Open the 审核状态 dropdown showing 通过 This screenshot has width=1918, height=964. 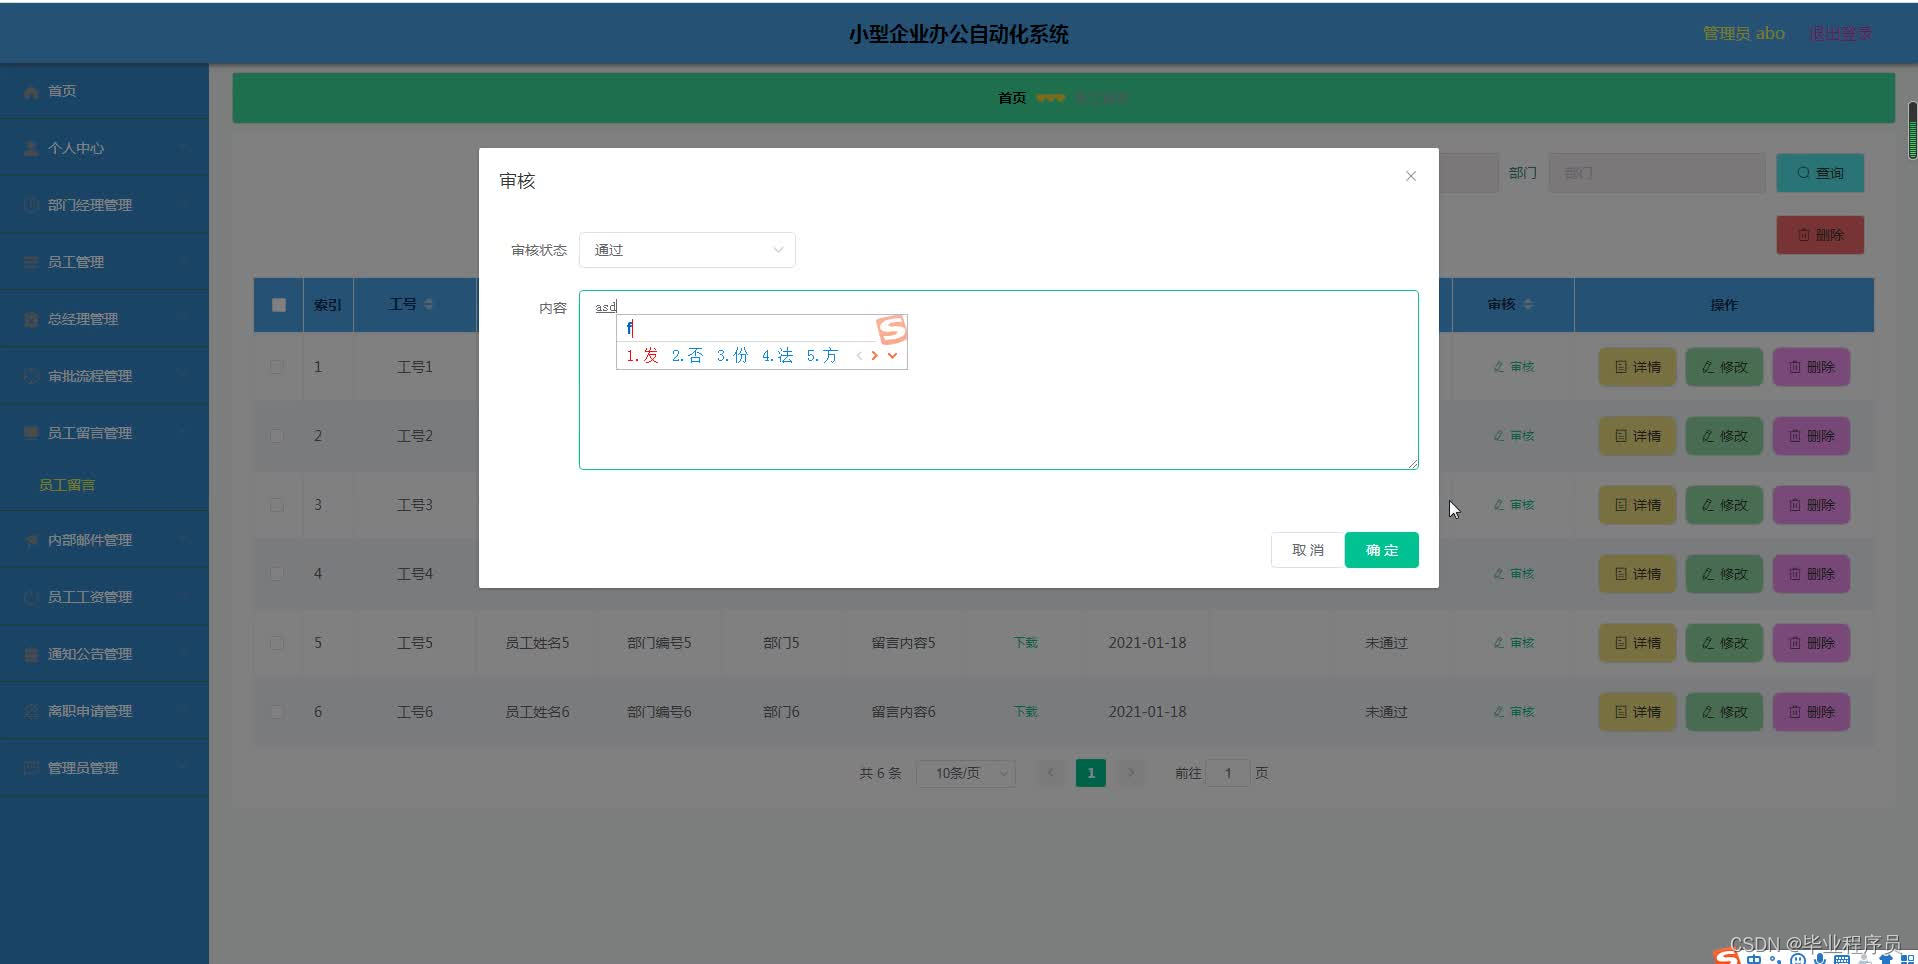(687, 250)
